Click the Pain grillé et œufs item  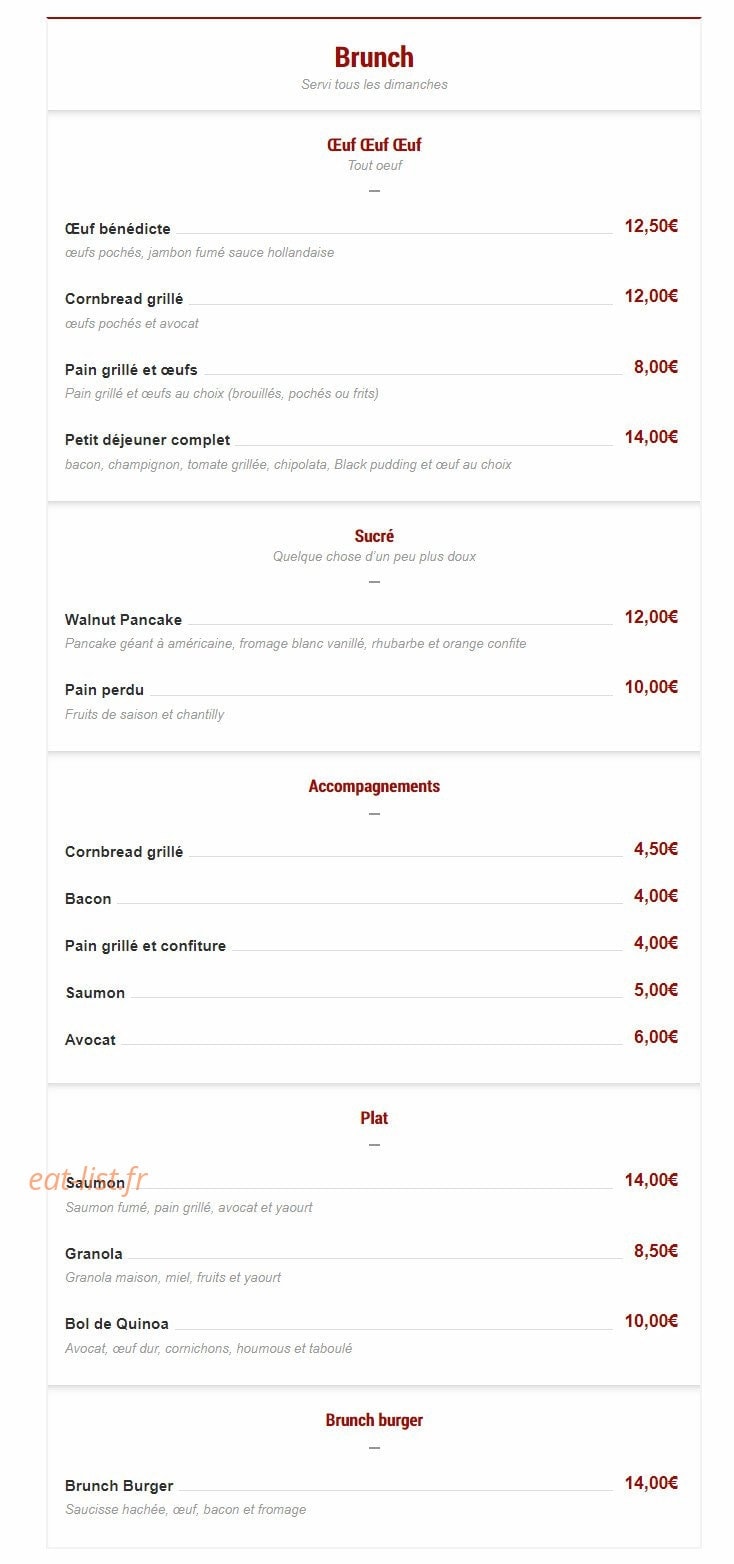click(x=131, y=370)
